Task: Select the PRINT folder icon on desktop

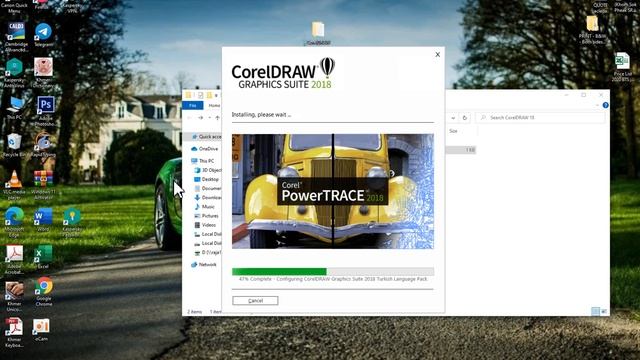Action: [x=593, y=30]
